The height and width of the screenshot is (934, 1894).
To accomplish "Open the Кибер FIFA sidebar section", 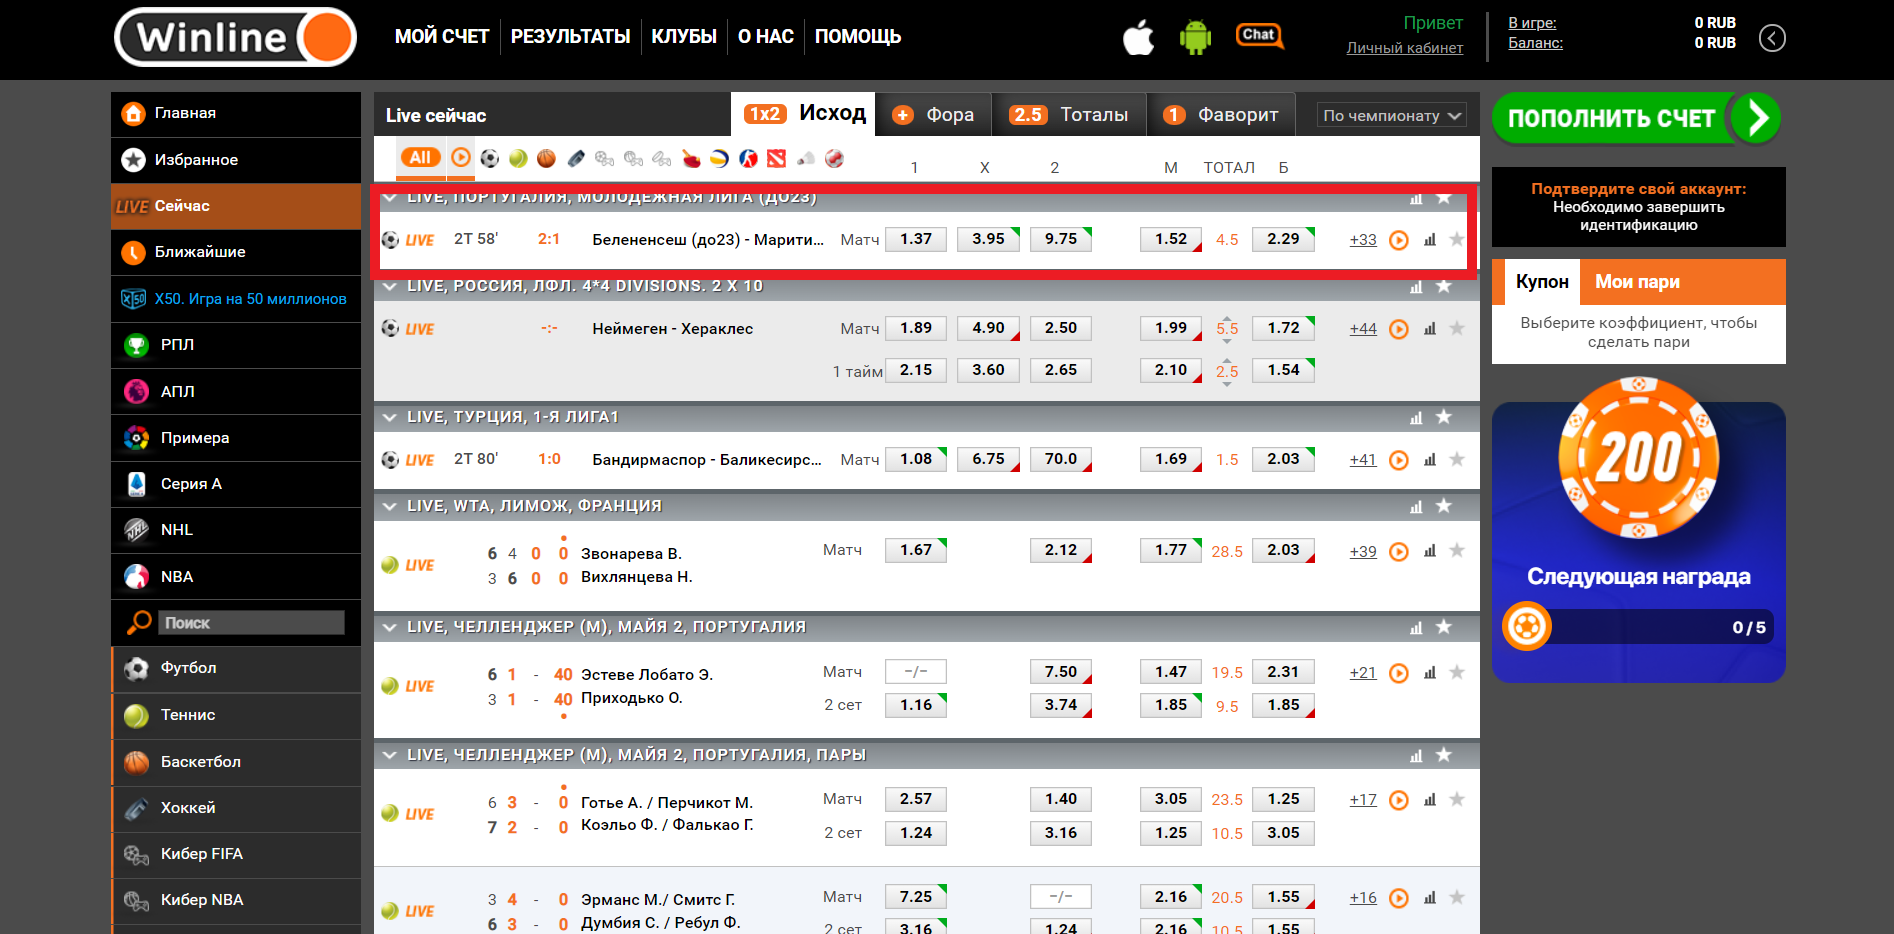I will click(x=236, y=855).
